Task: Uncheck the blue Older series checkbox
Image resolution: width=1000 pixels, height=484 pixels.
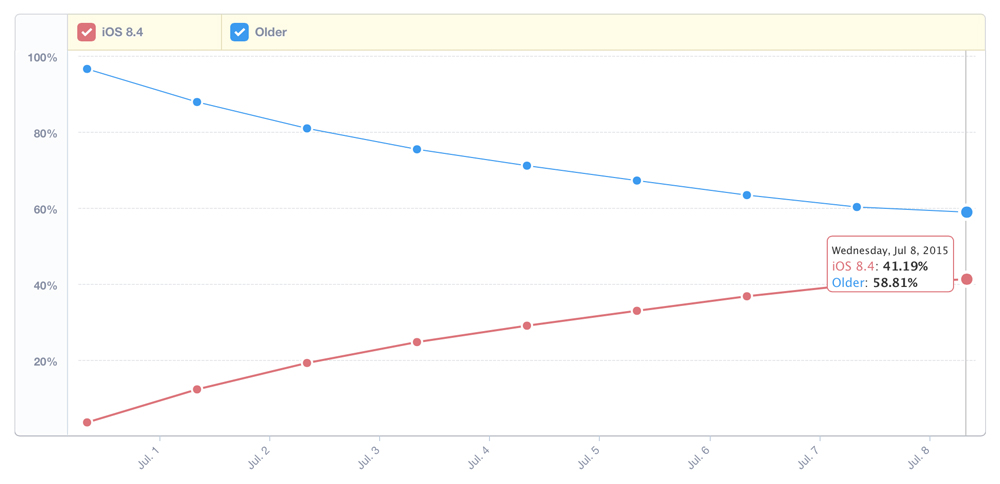Action: (240, 32)
